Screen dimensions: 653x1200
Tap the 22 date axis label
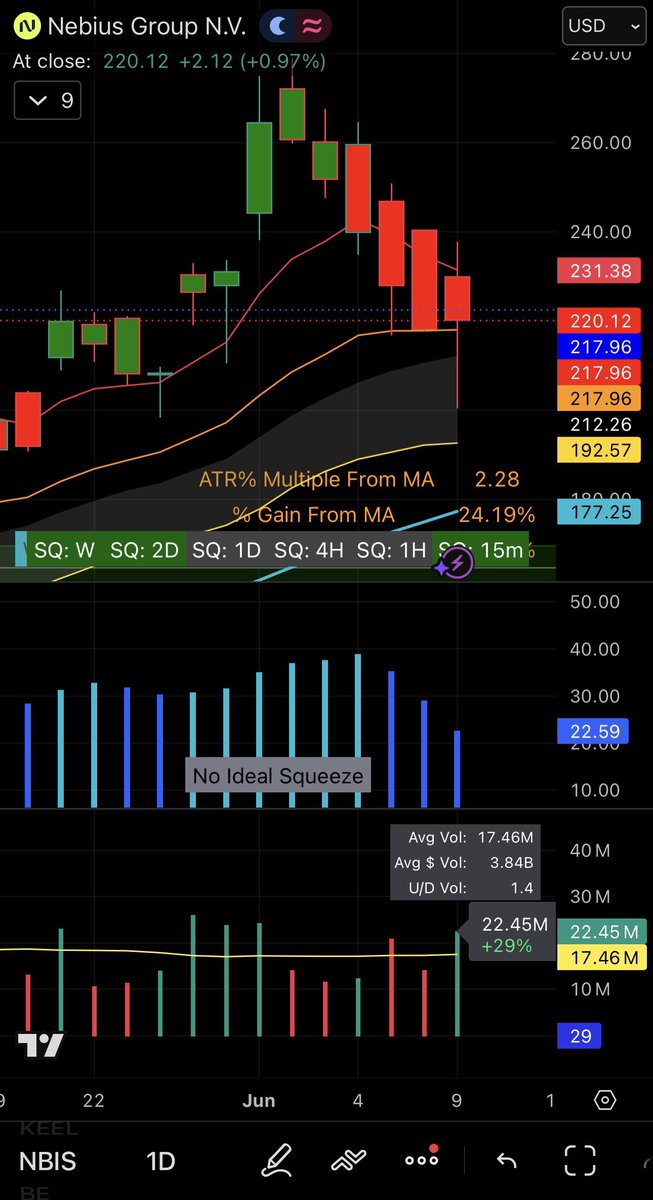[94, 1100]
